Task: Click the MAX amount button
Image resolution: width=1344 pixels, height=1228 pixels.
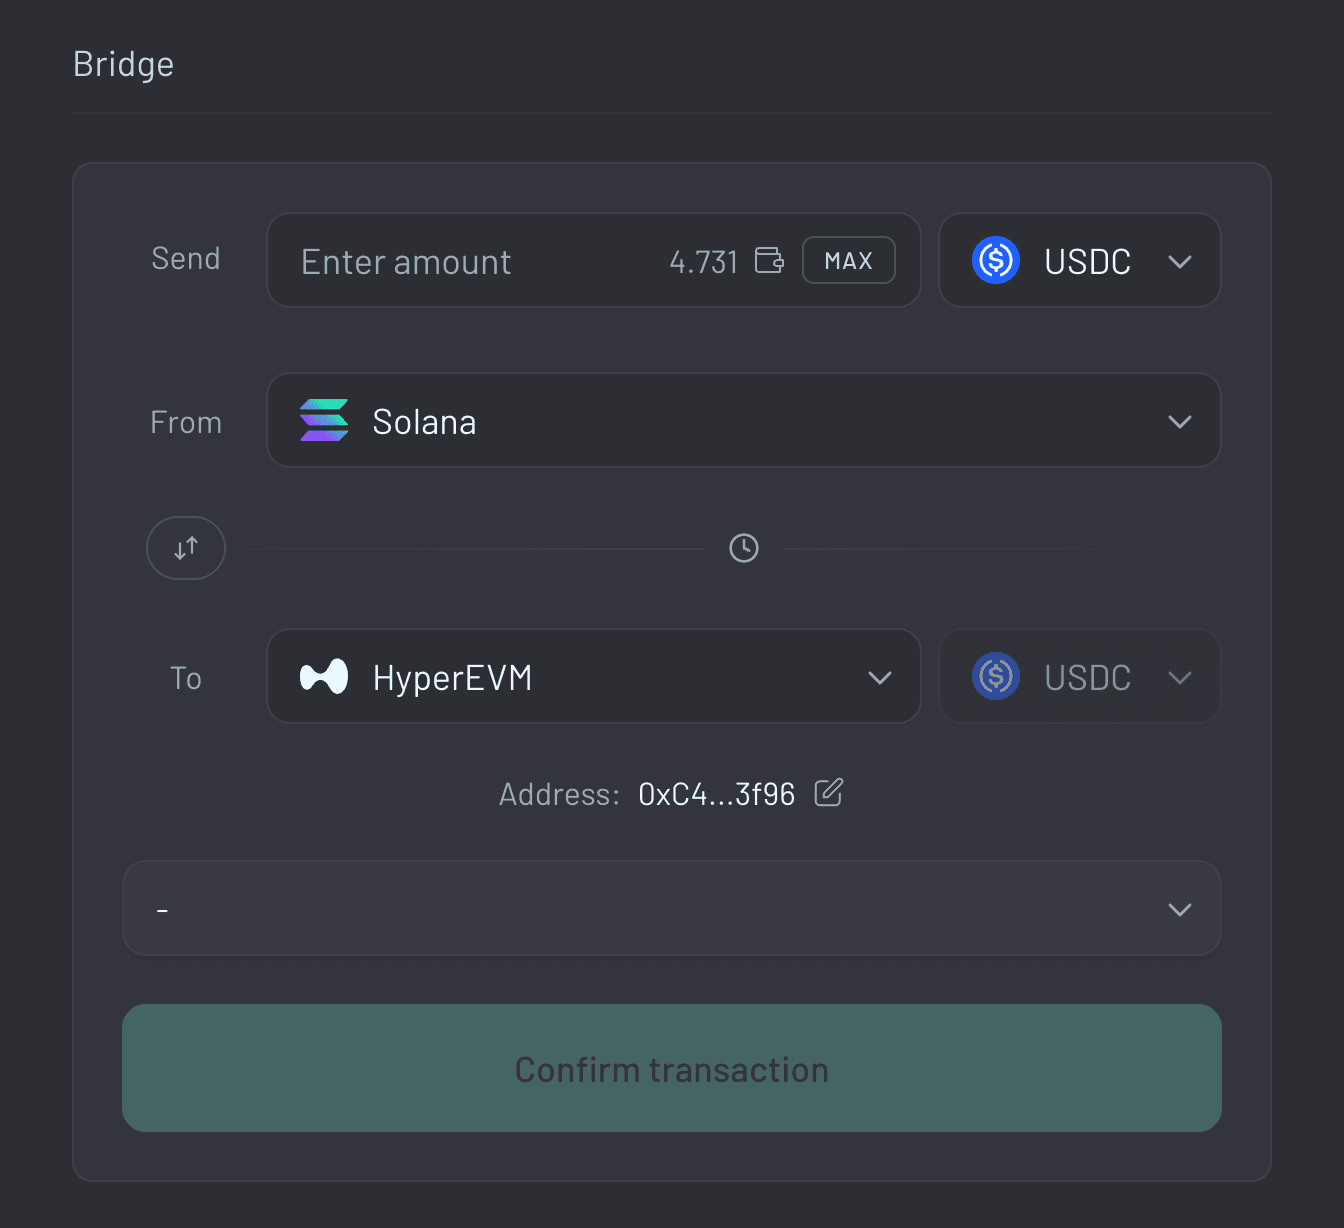Action: point(848,260)
